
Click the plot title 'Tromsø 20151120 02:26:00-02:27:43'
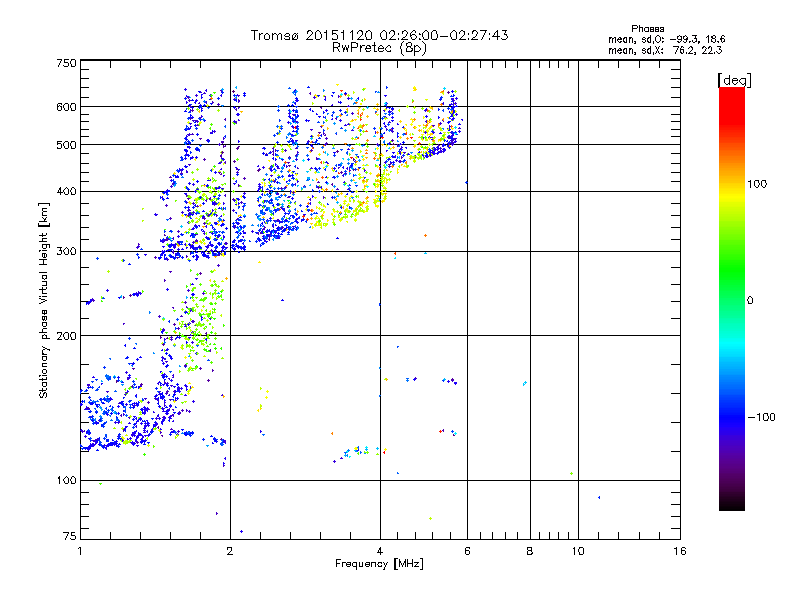379,35
